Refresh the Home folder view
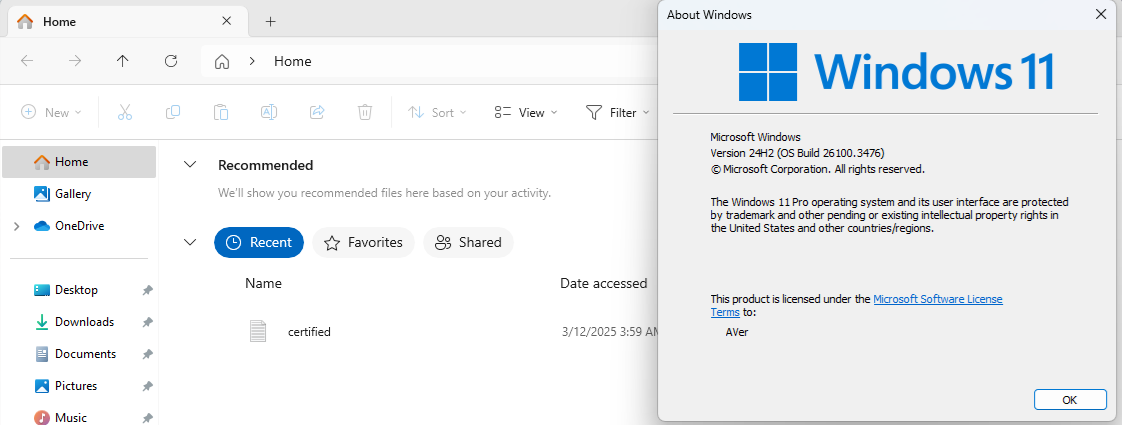The height and width of the screenshot is (425, 1122). (x=171, y=61)
